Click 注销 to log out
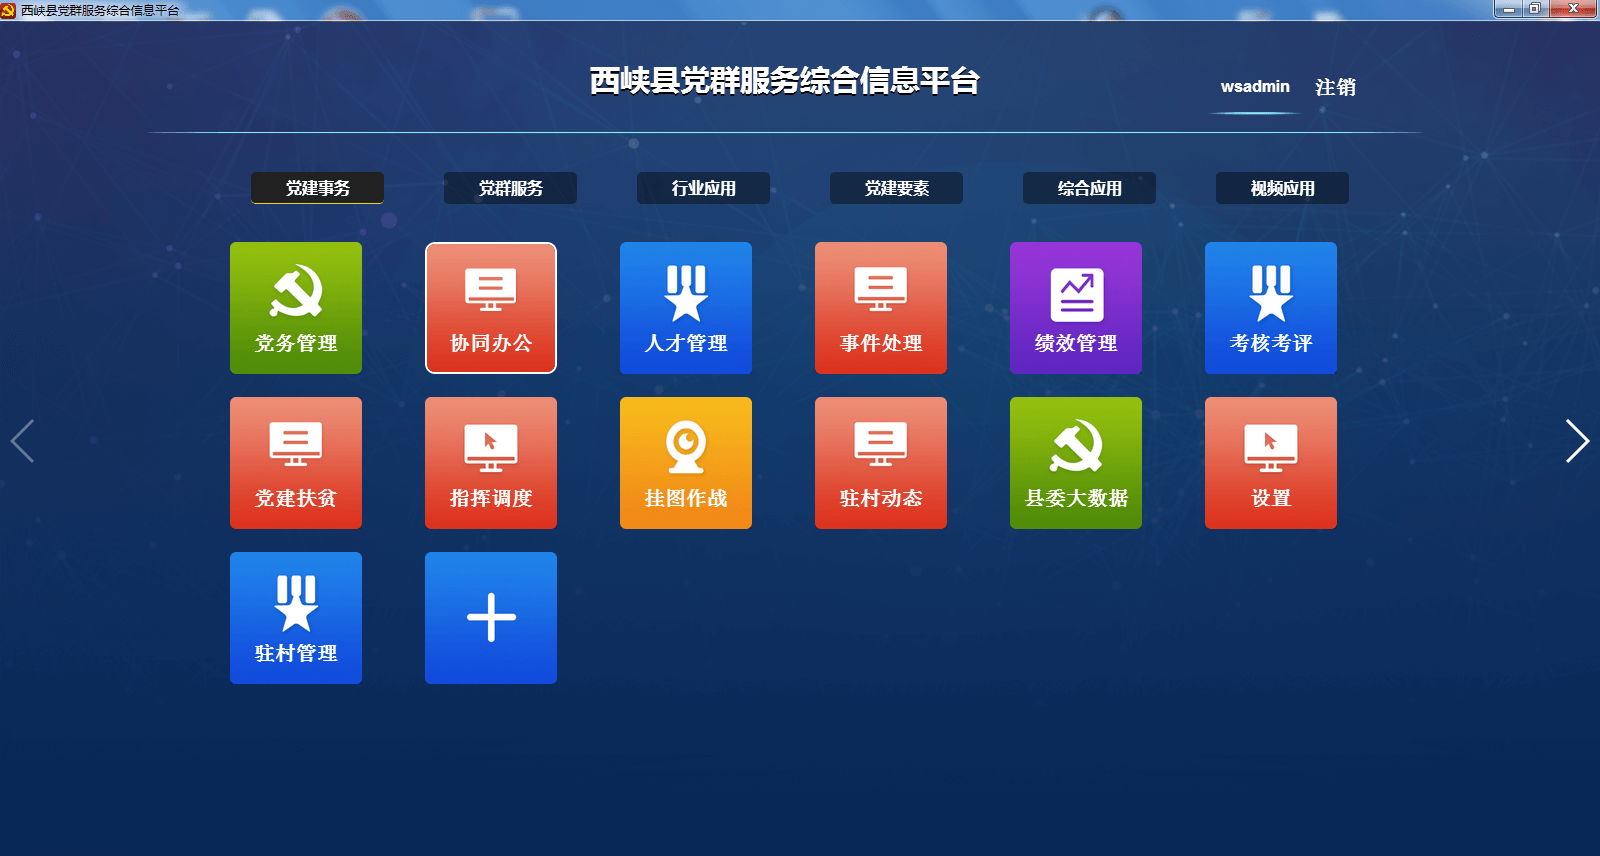The image size is (1600, 856). tap(1335, 87)
